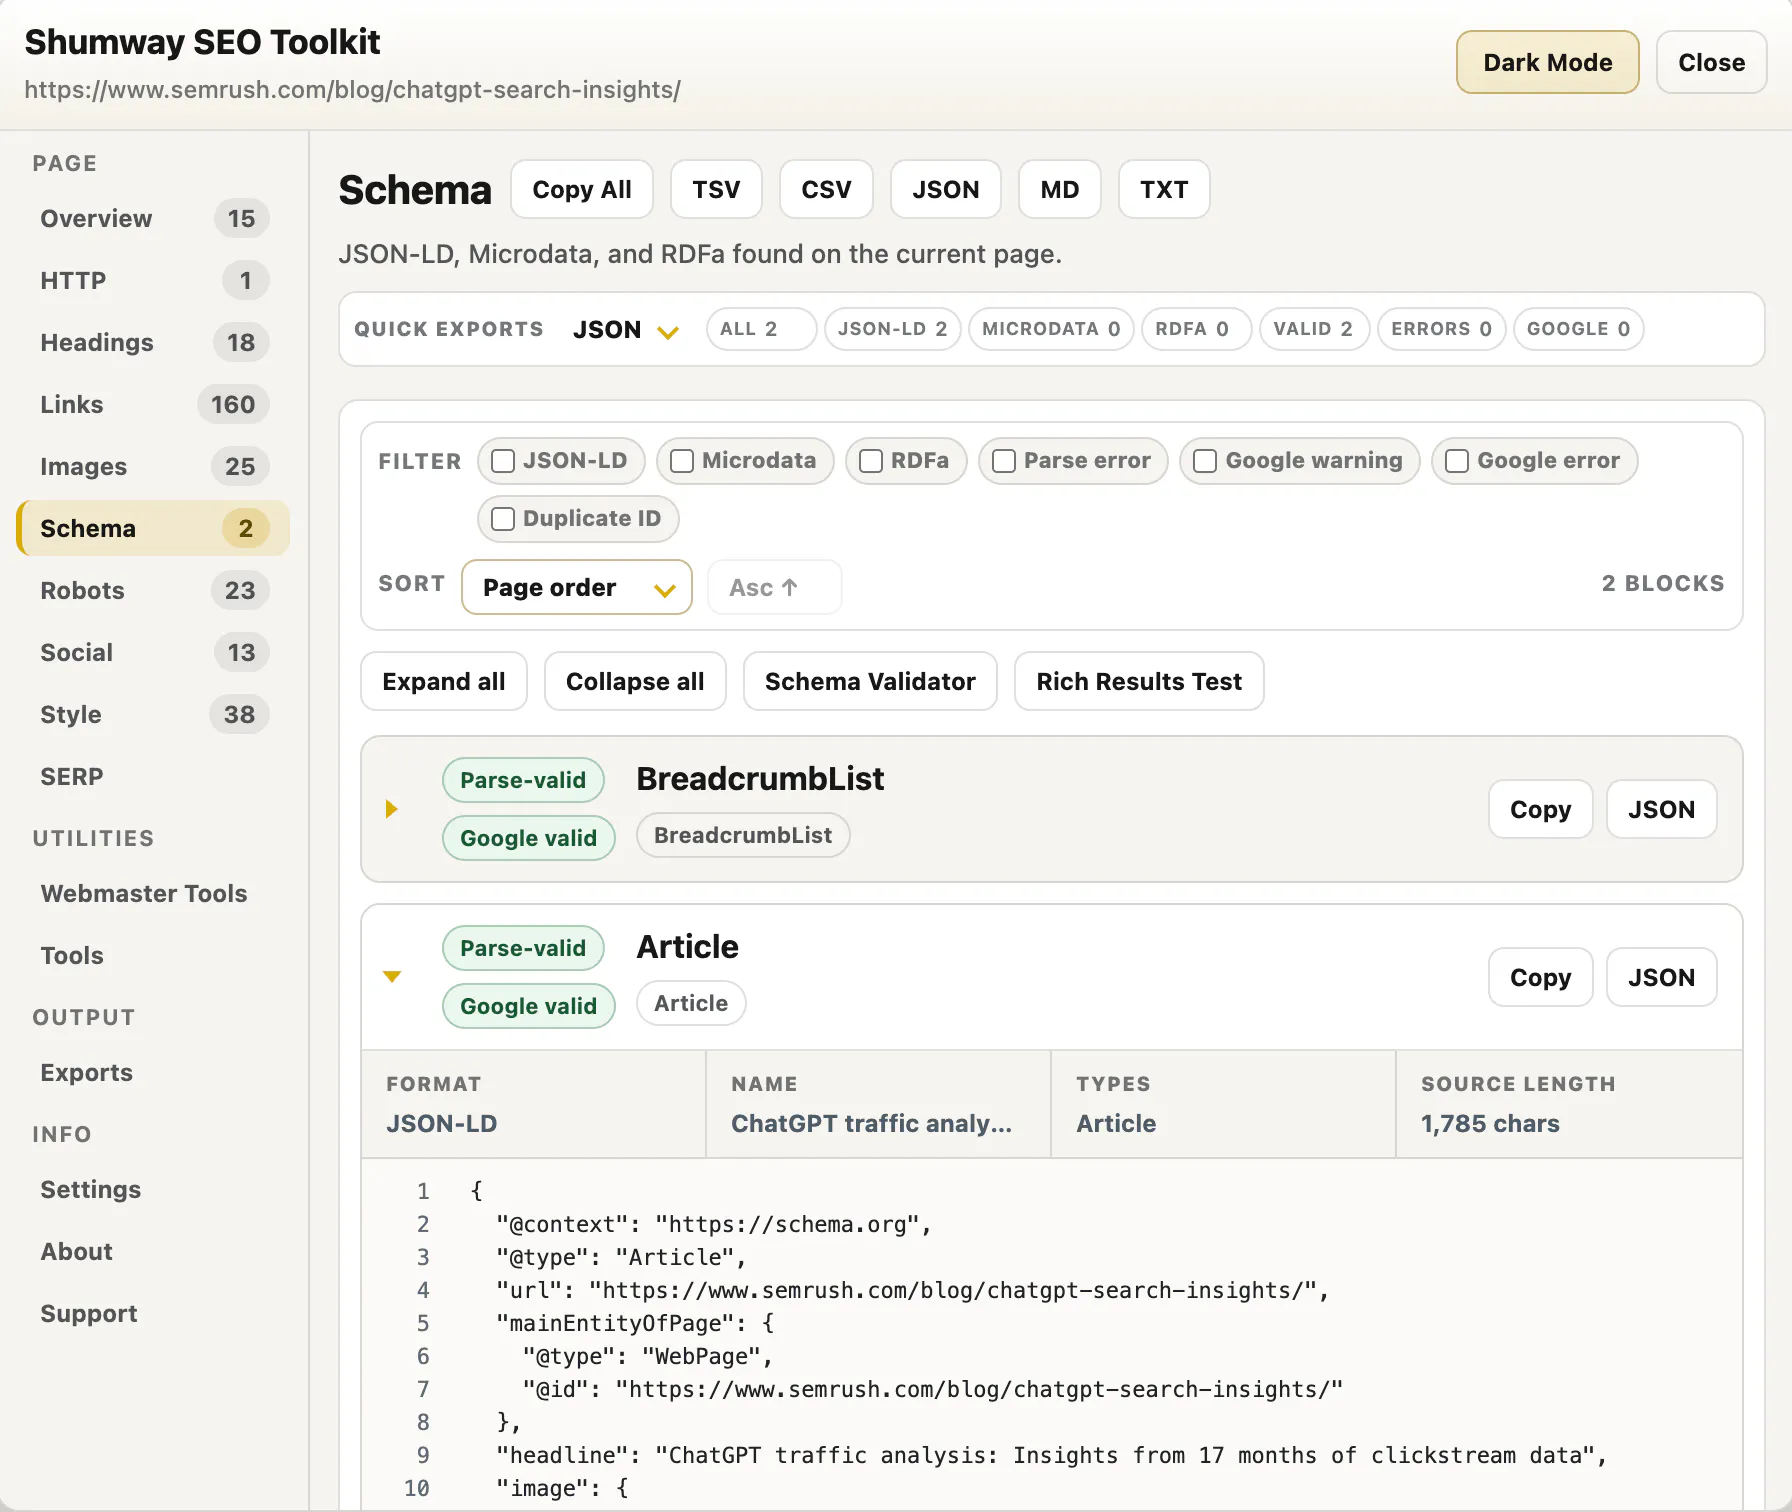Click the Article Parse-valid badge
Viewport: 1792px width, 1512px height.
tap(523, 948)
